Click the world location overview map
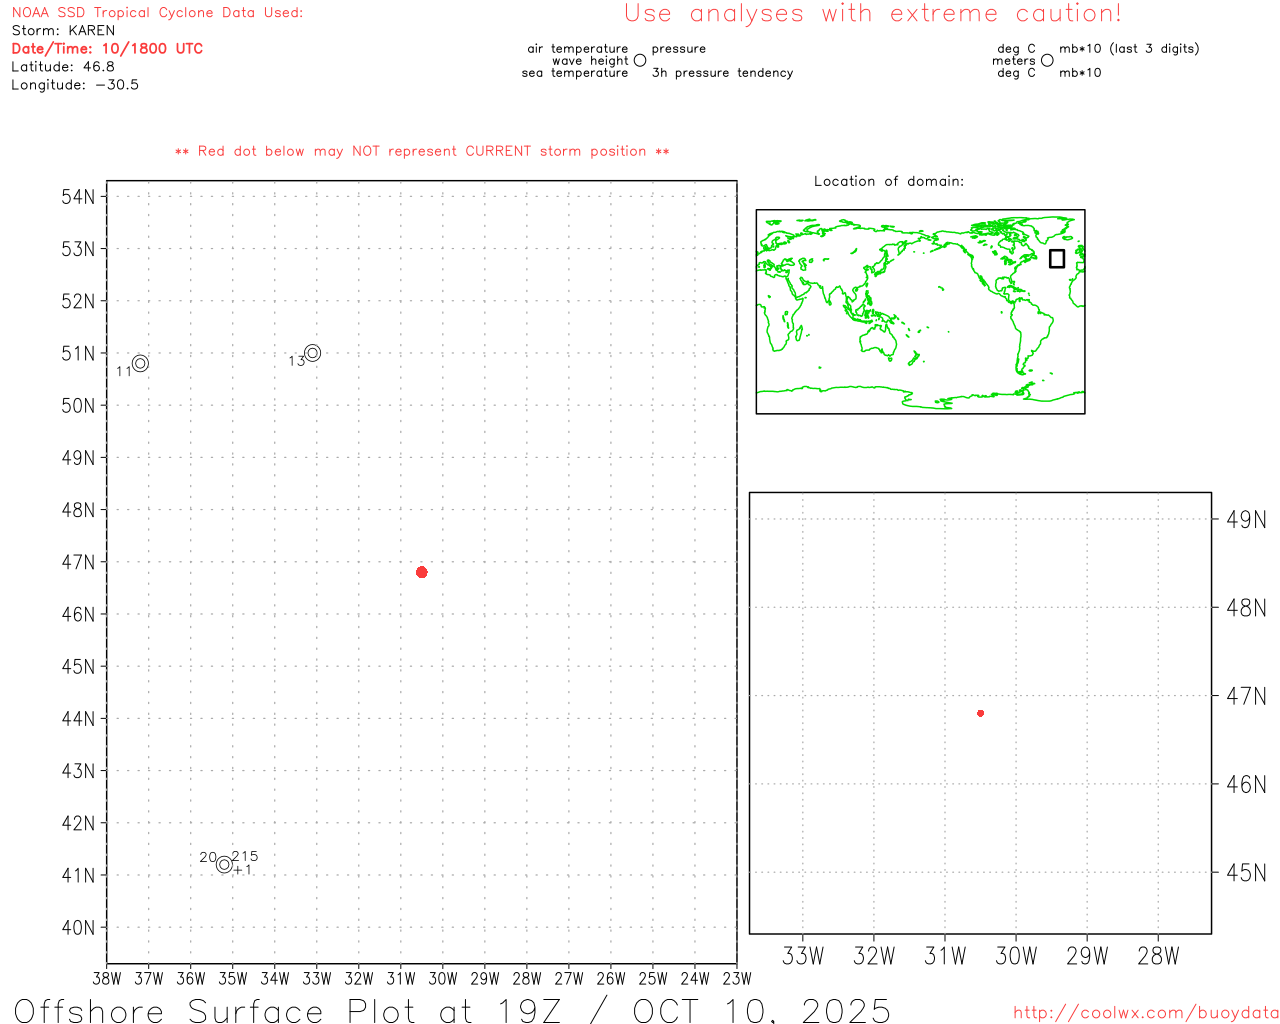 point(920,312)
